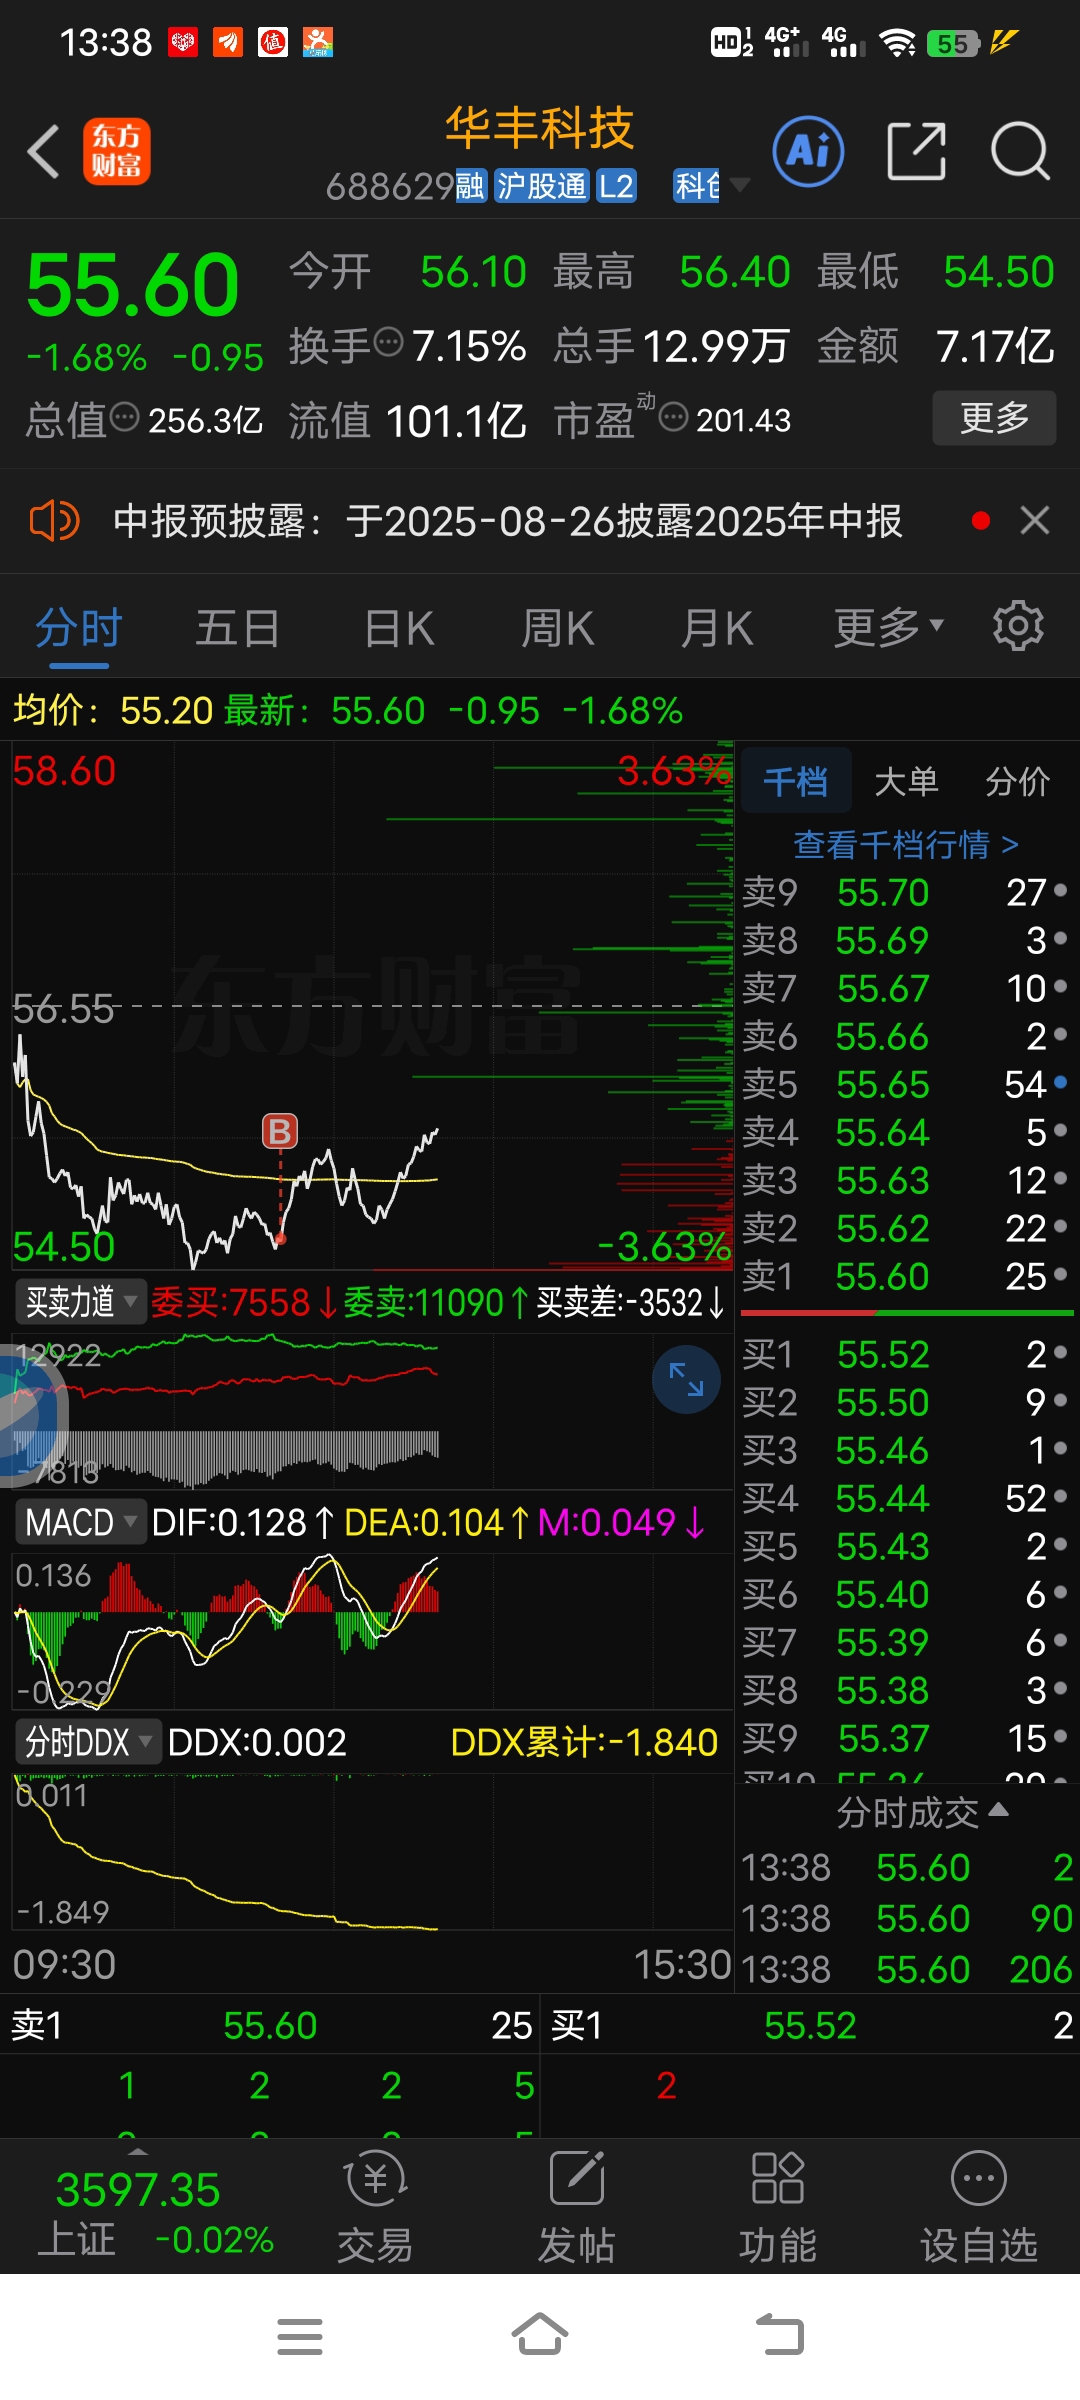Open 更多 chart period dropdown
The image size is (1080, 2400).
889,627
